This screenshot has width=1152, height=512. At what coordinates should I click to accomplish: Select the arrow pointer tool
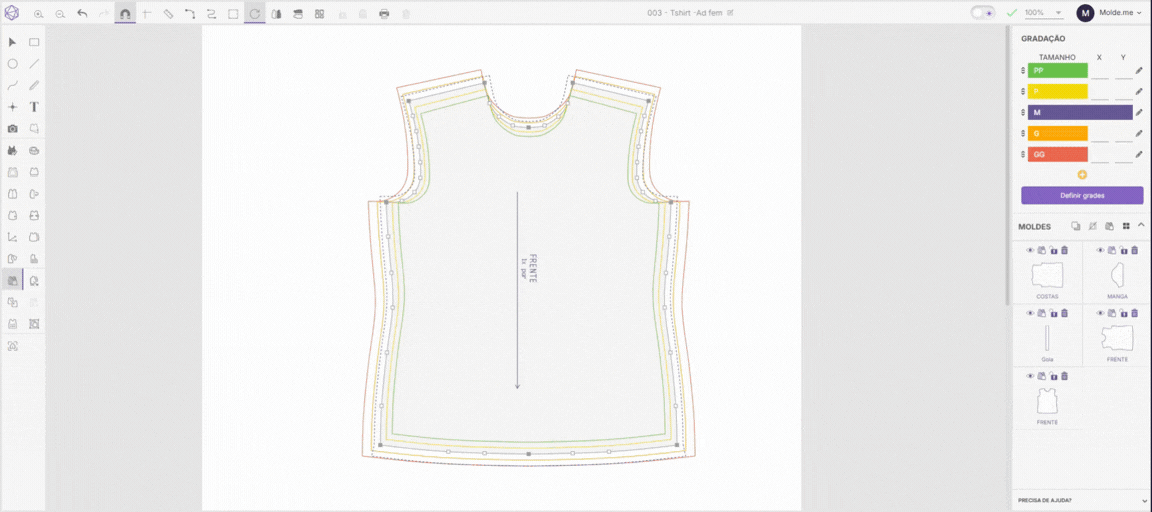12,42
